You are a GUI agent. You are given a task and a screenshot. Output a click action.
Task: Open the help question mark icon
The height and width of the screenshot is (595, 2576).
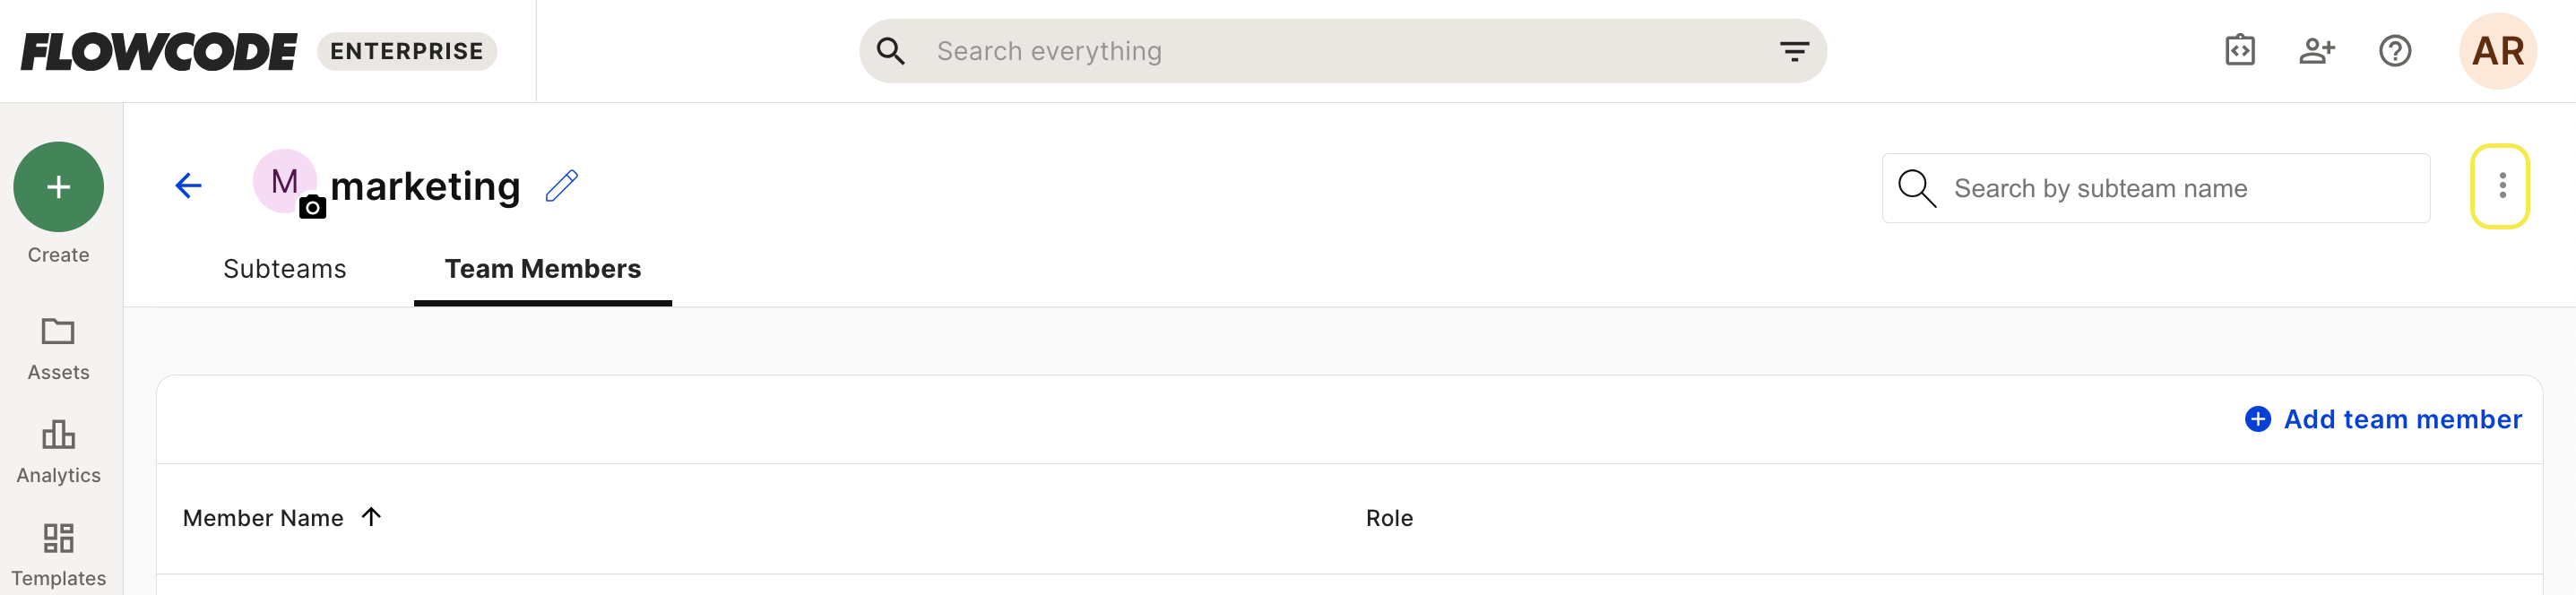[2394, 51]
